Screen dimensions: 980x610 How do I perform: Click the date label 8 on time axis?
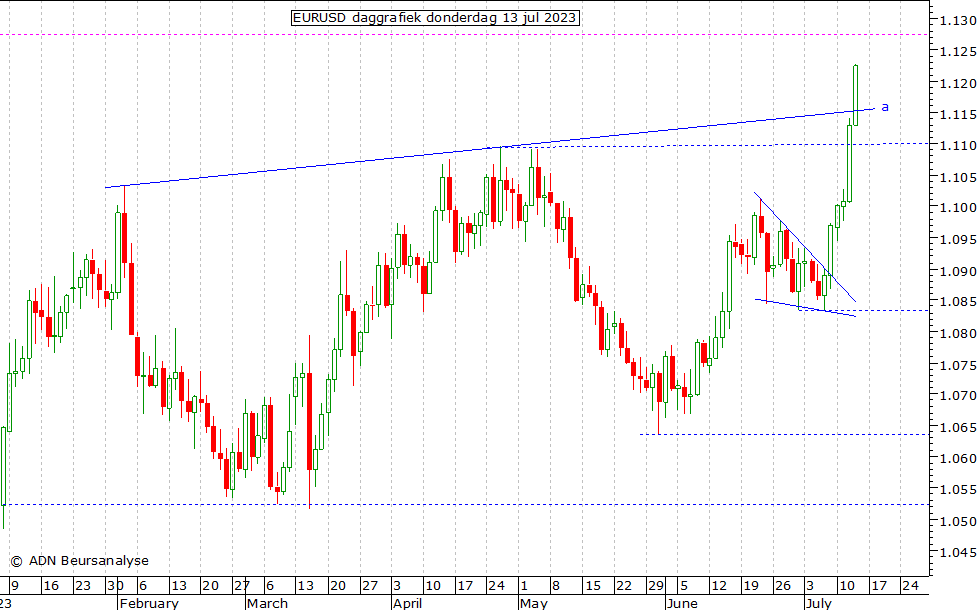(556, 586)
